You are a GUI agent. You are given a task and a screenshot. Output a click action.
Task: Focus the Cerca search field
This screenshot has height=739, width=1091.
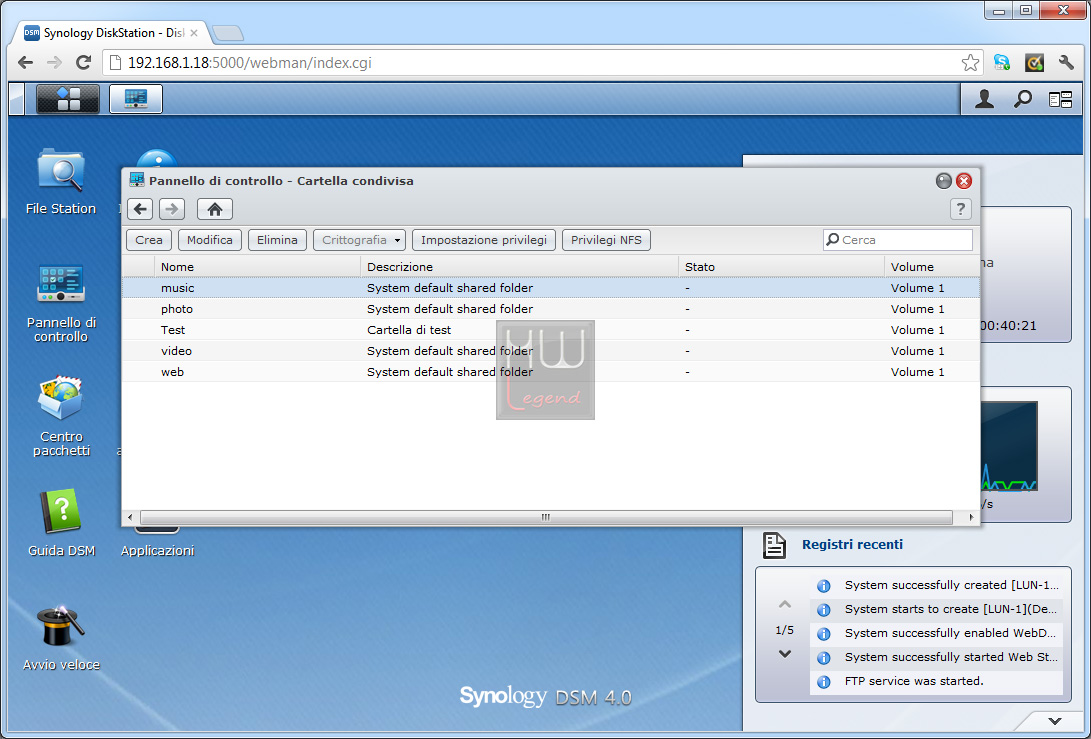pos(898,240)
